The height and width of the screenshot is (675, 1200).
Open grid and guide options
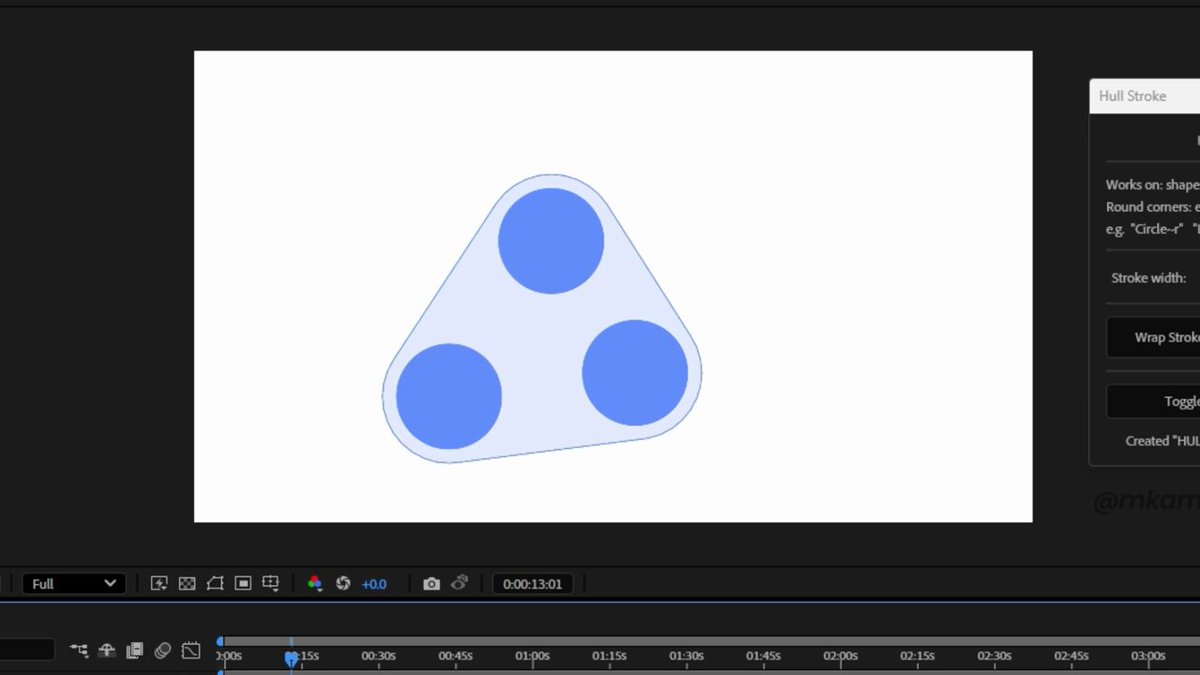pos(271,583)
